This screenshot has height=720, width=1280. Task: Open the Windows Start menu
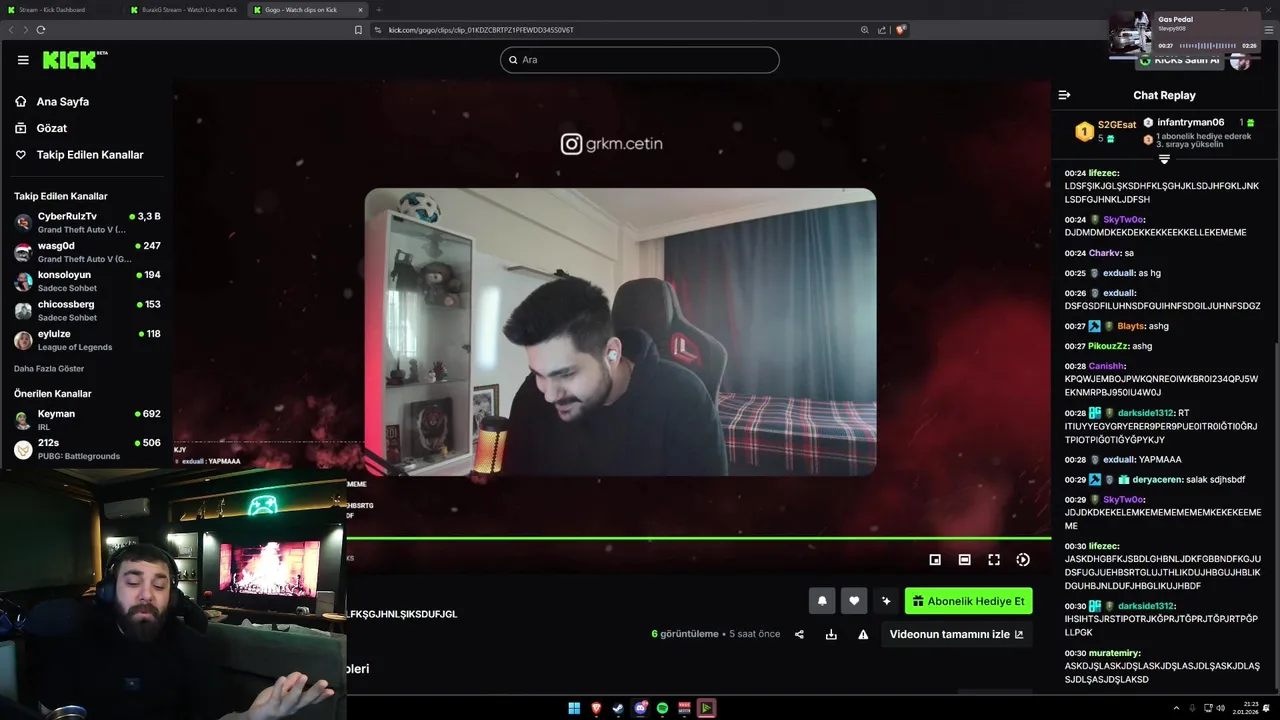pos(574,708)
